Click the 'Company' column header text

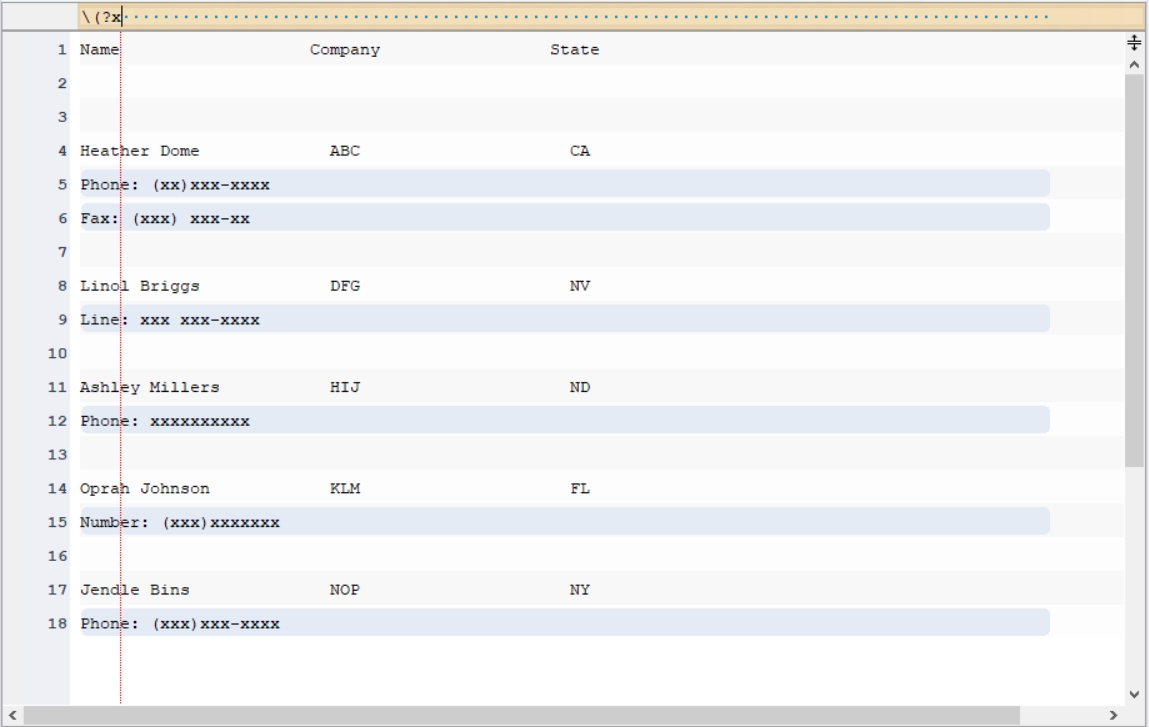coord(344,50)
